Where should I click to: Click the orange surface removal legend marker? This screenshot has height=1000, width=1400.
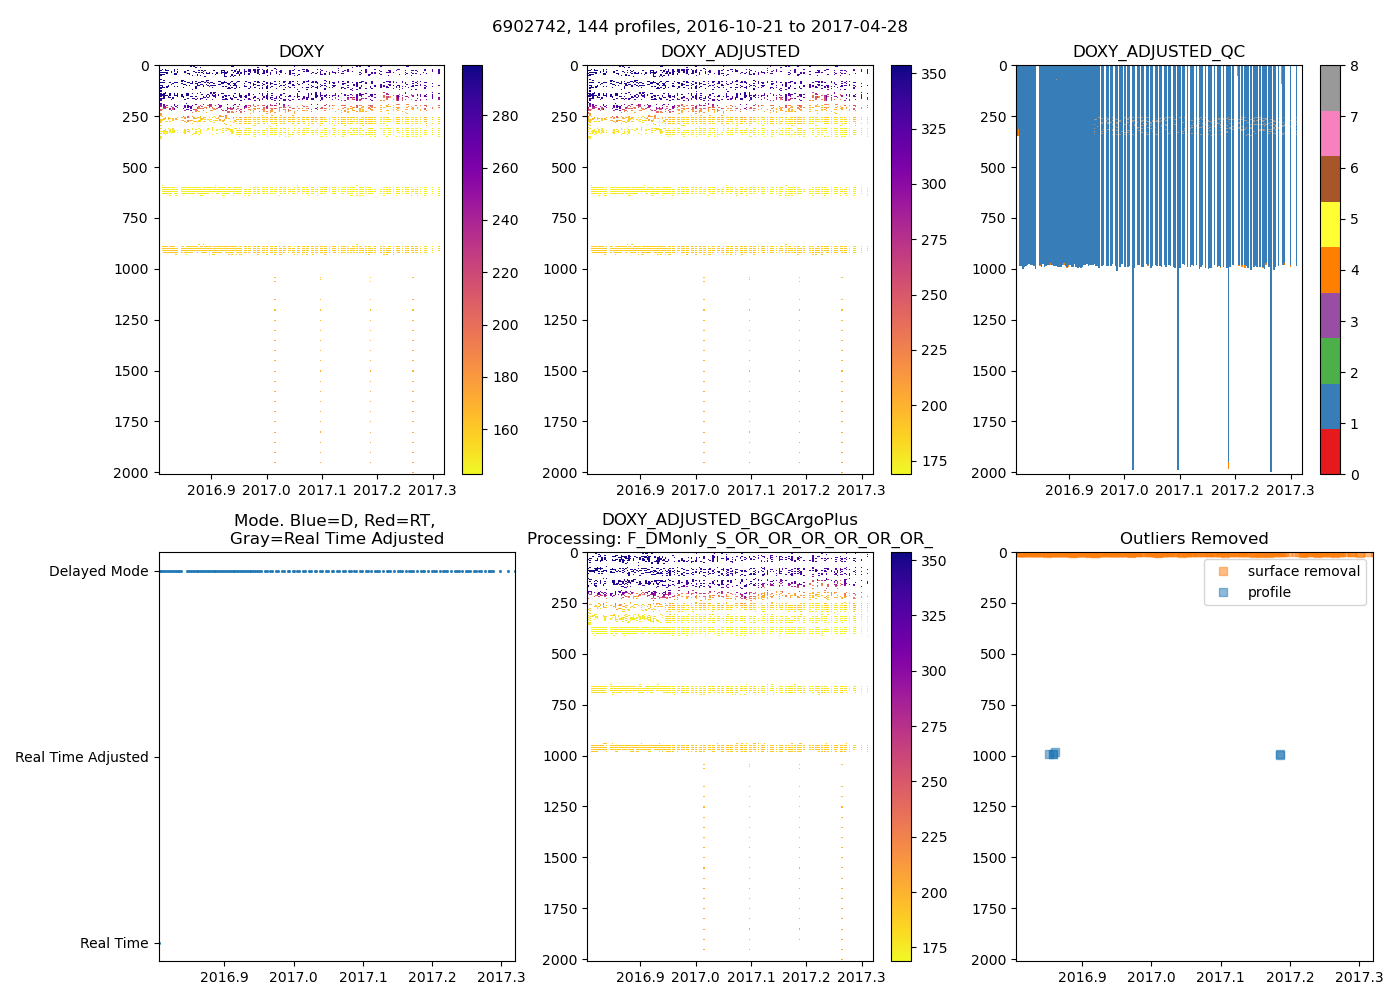1223,571
